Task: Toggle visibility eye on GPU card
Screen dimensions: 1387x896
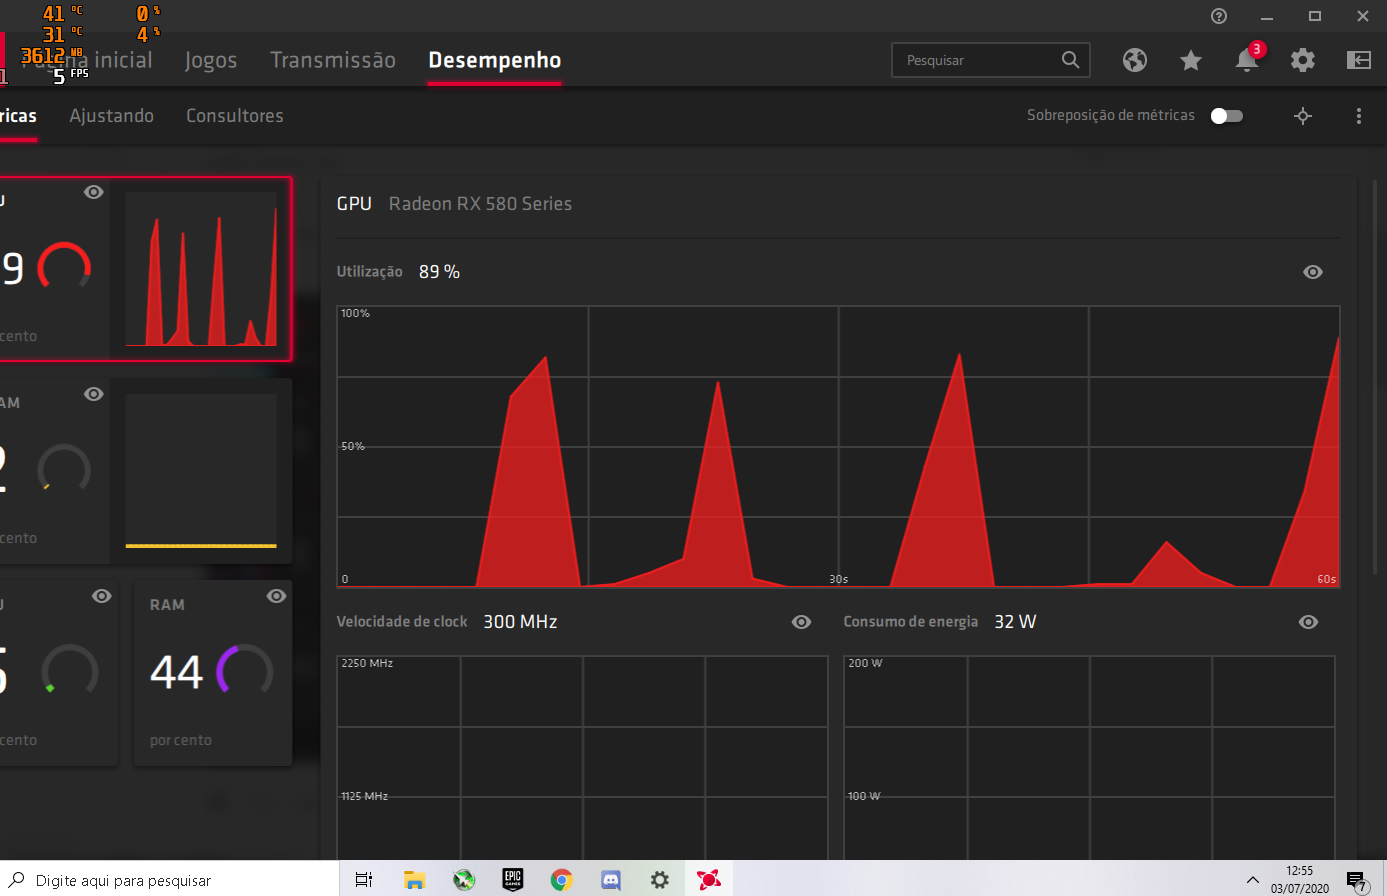Action: 94,192
